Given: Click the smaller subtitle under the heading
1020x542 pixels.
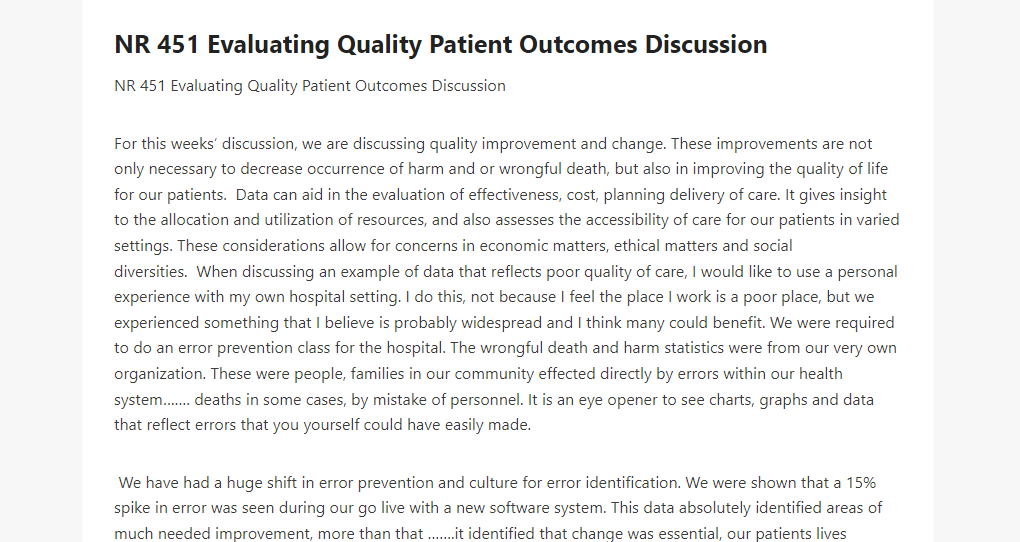Looking at the screenshot, I should 310,86.
